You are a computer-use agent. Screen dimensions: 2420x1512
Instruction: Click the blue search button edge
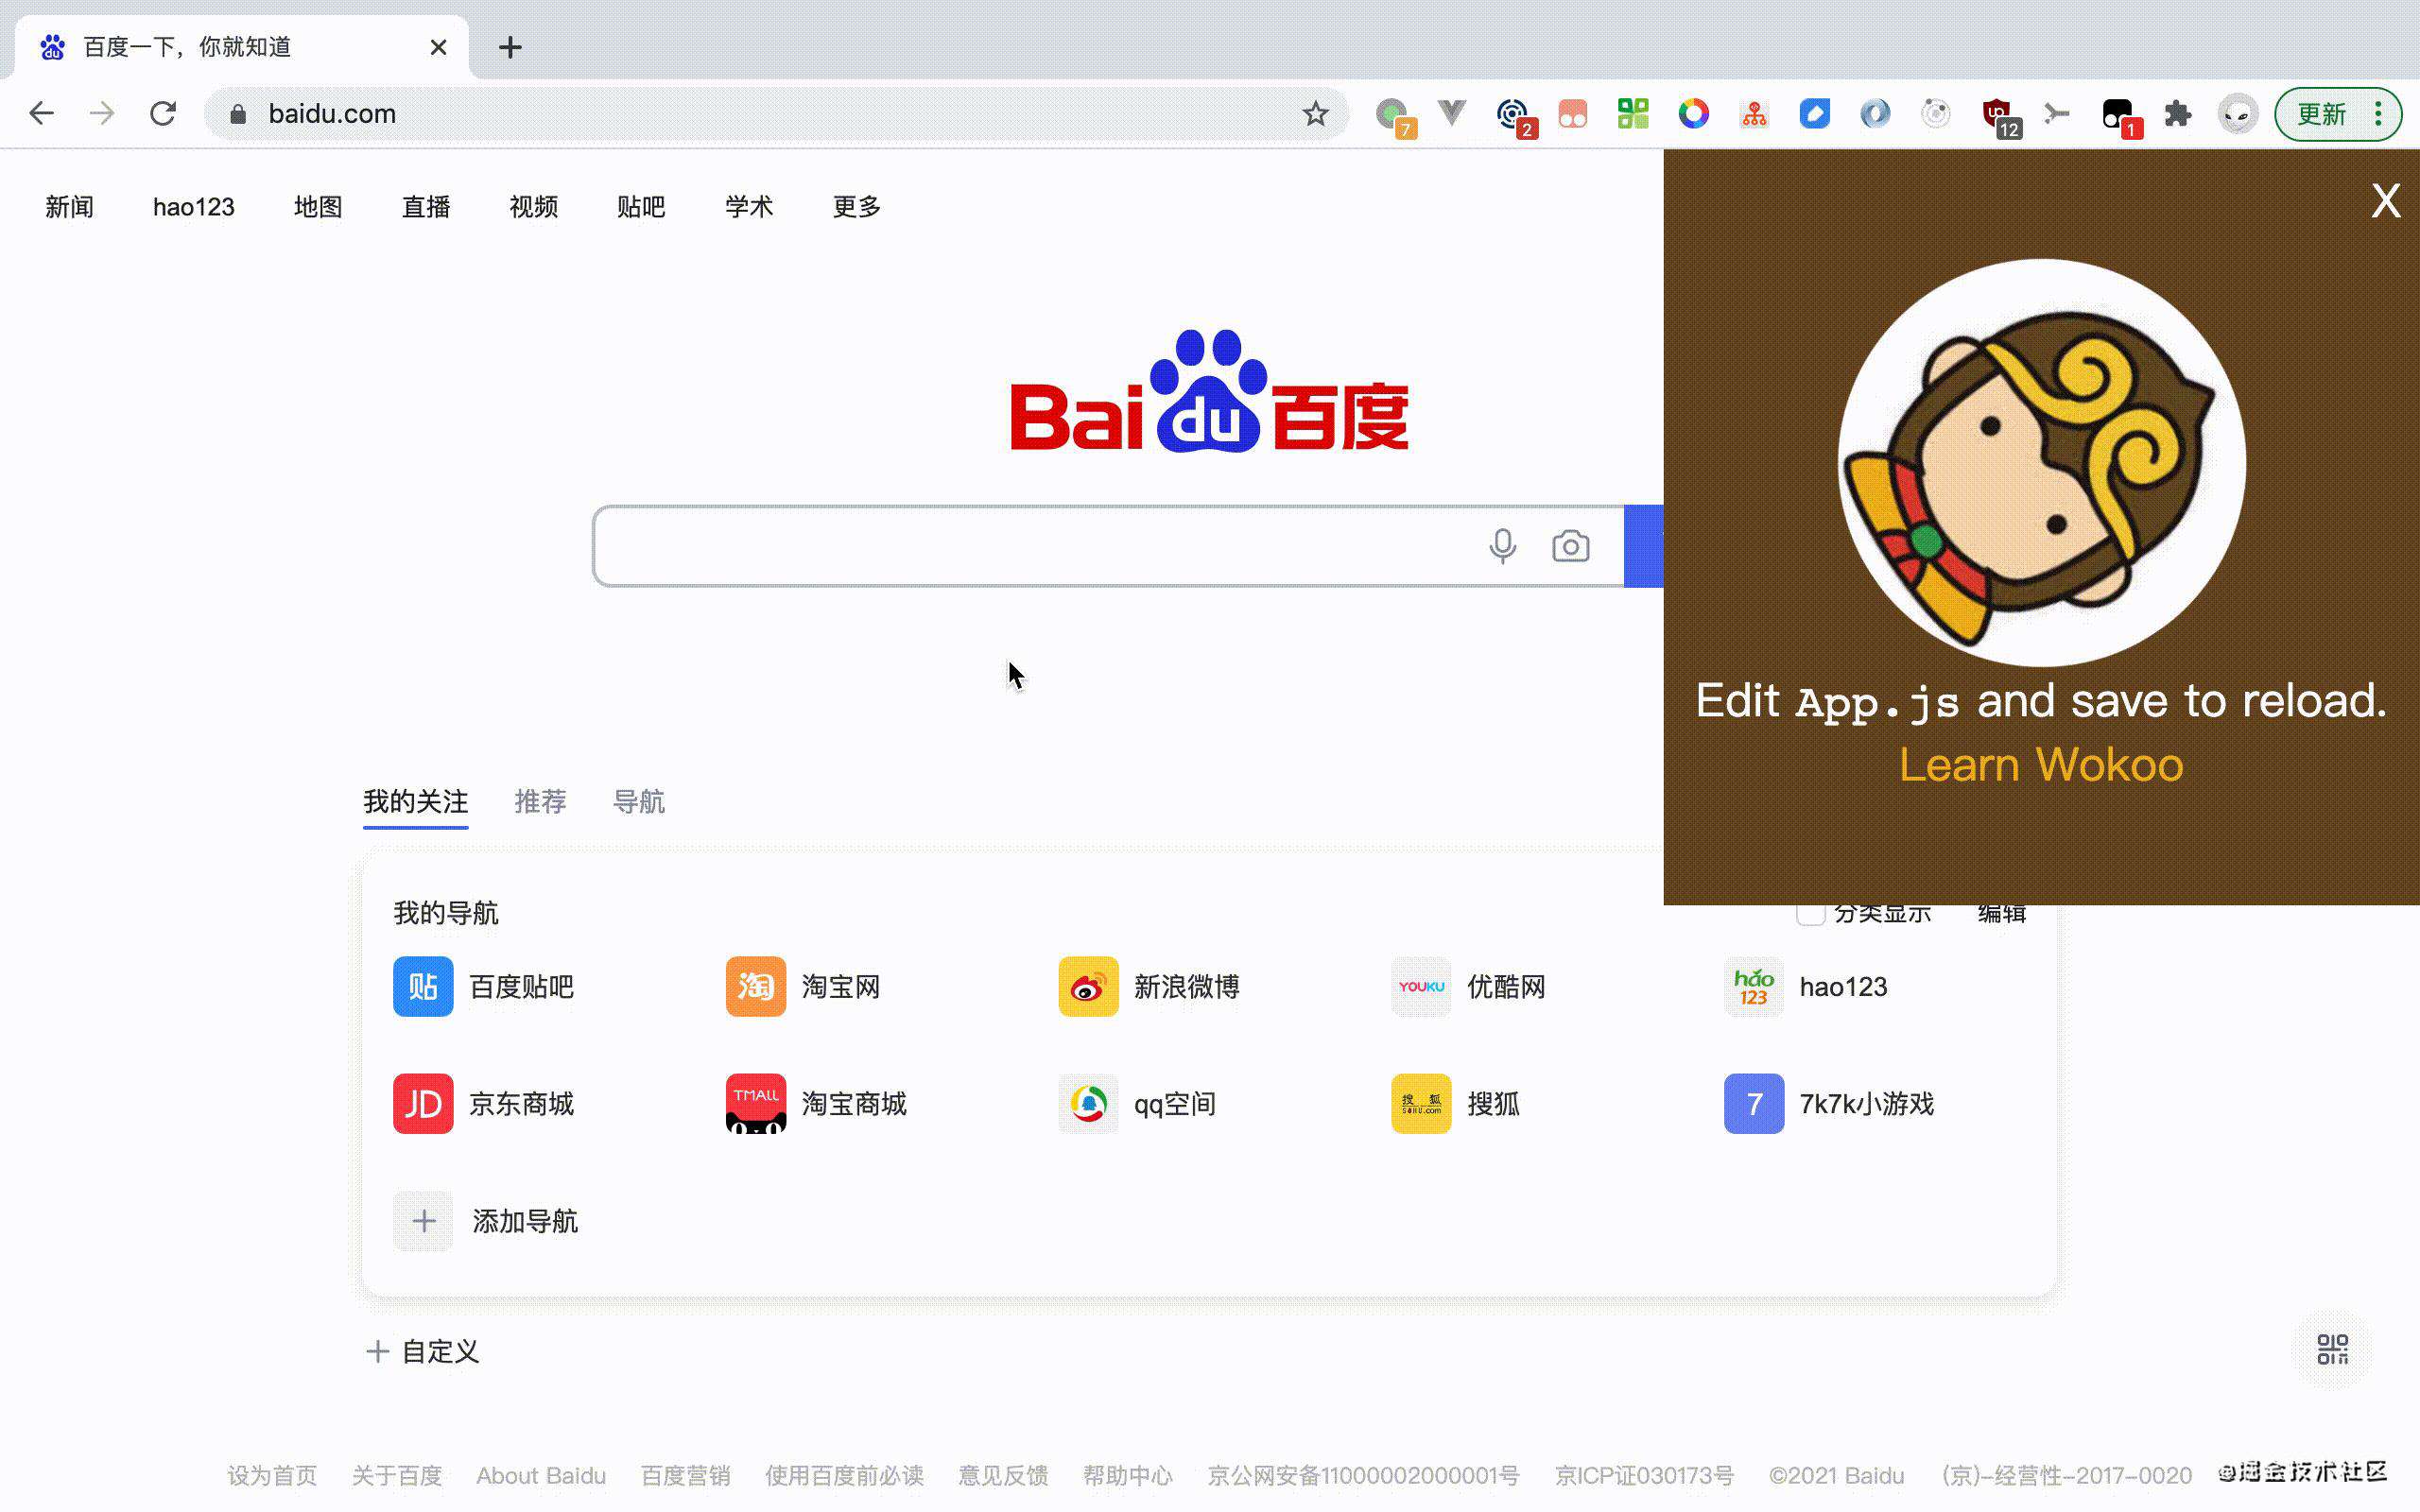(x=1644, y=546)
